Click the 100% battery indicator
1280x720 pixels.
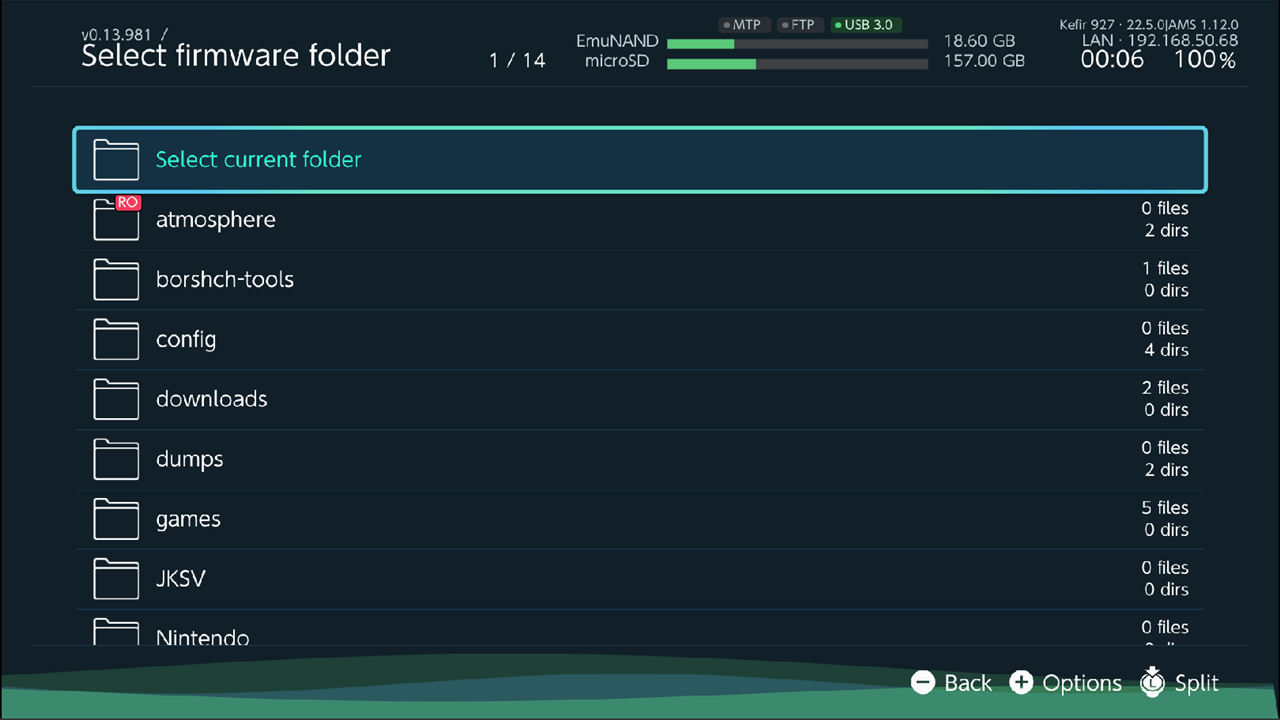pyautogui.click(x=1205, y=60)
